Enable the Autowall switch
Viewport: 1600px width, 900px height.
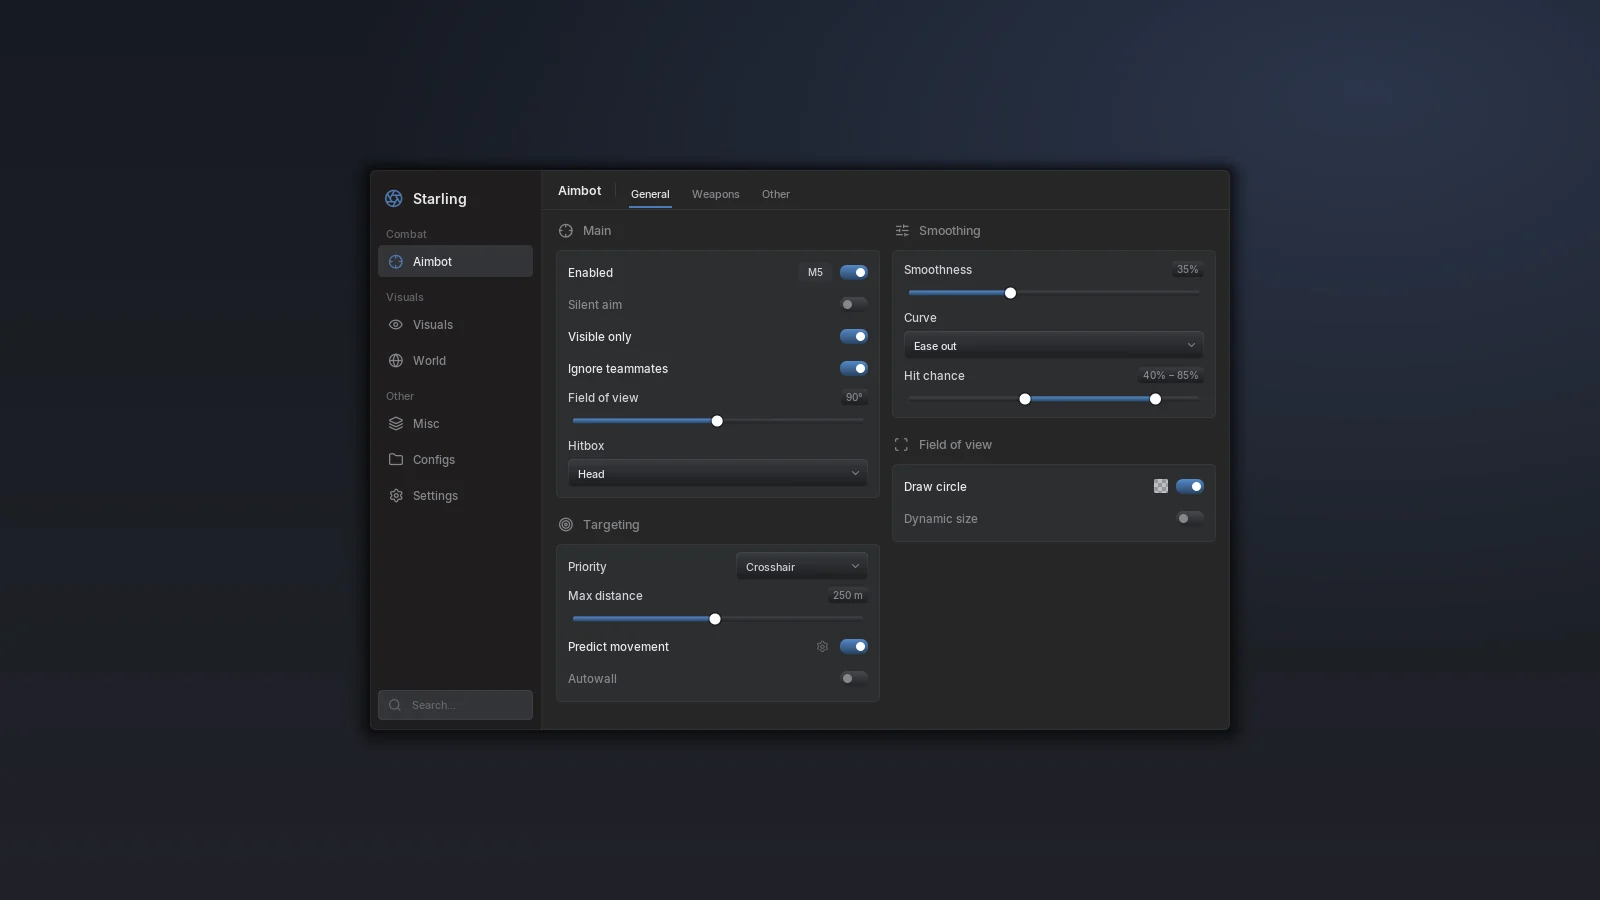coord(854,678)
